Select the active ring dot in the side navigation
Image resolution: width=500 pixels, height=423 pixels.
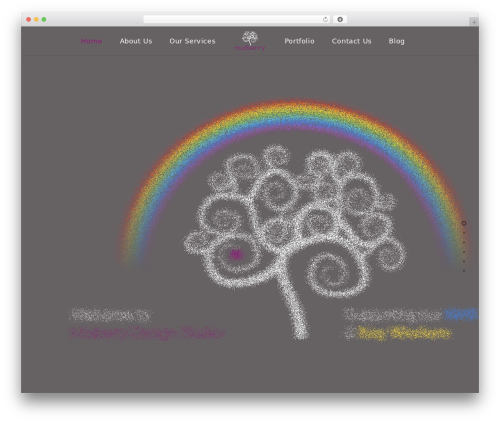click(x=464, y=223)
